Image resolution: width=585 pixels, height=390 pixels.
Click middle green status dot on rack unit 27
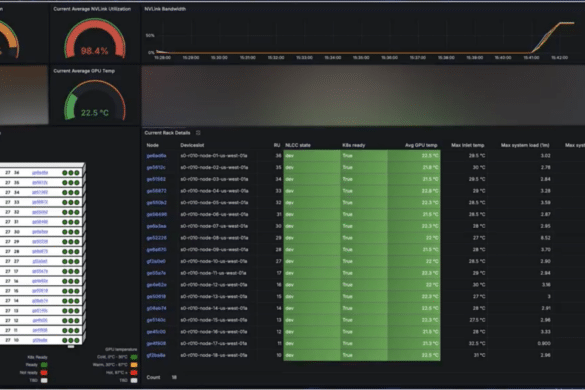(x=71, y=261)
